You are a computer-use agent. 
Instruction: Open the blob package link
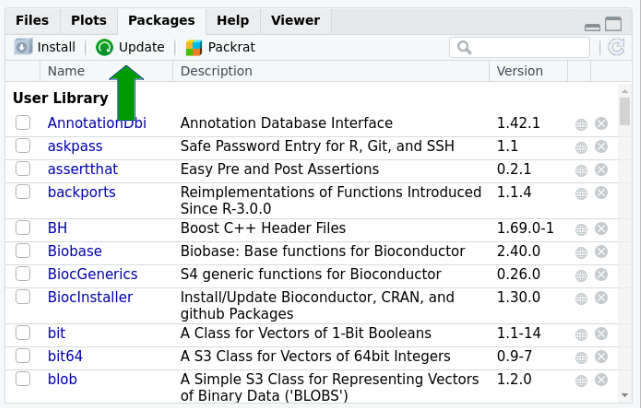(62, 379)
